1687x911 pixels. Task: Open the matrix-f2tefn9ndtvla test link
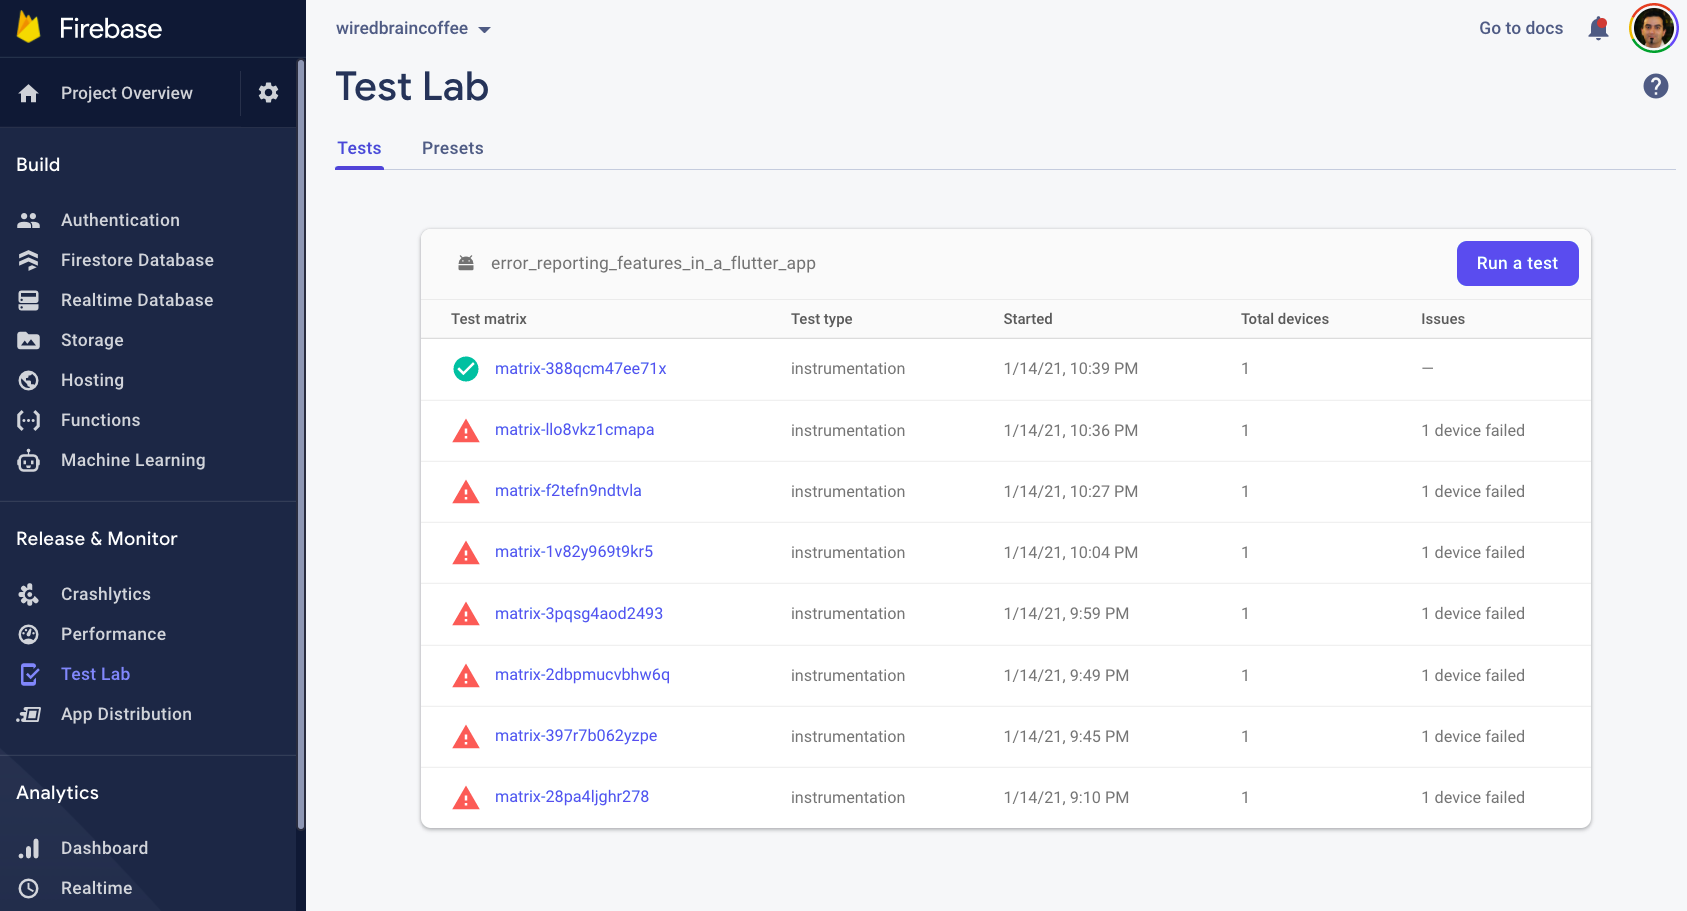[568, 490]
